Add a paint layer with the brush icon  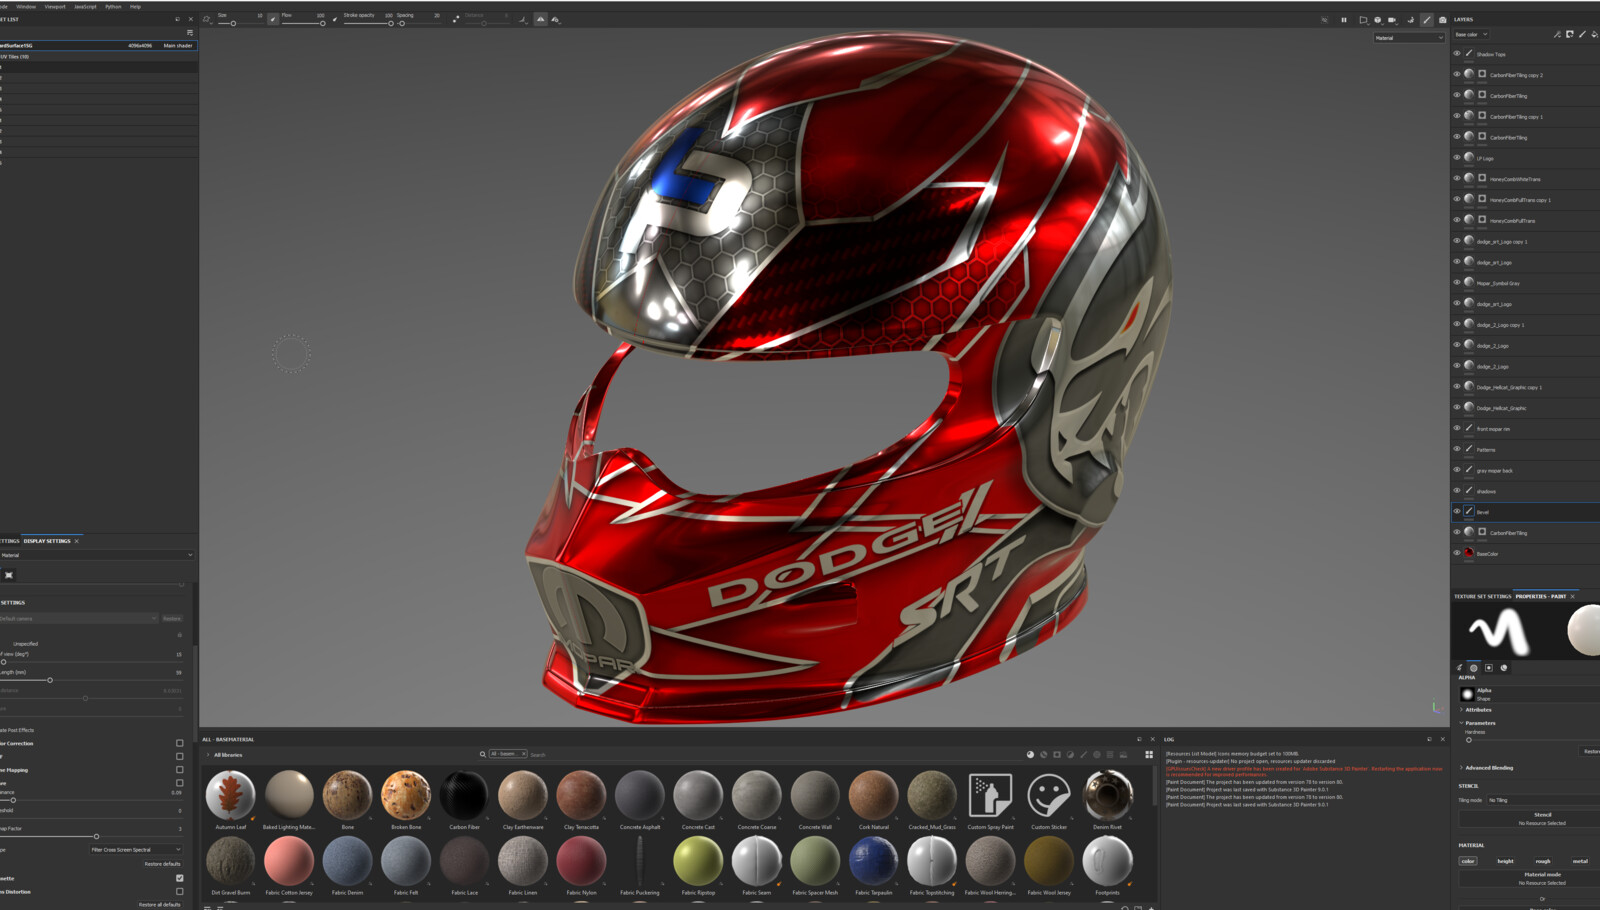pos(1583,34)
